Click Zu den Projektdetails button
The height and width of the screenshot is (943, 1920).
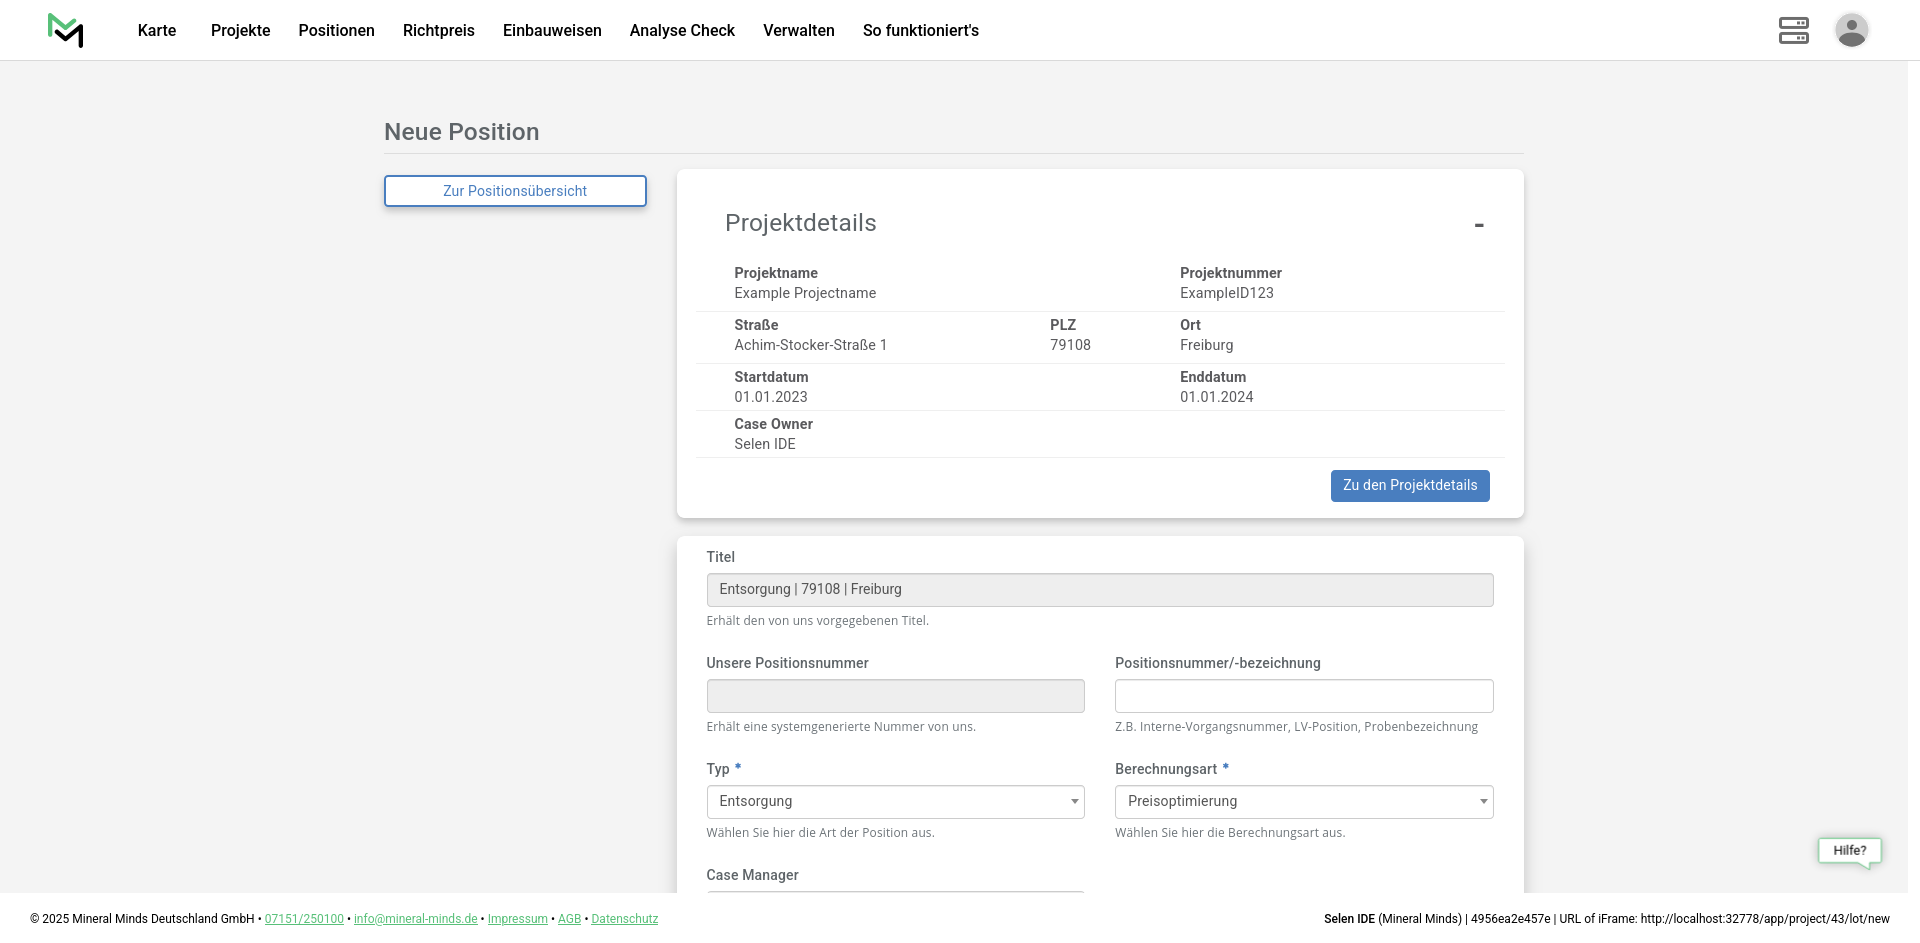pyautogui.click(x=1409, y=486)
